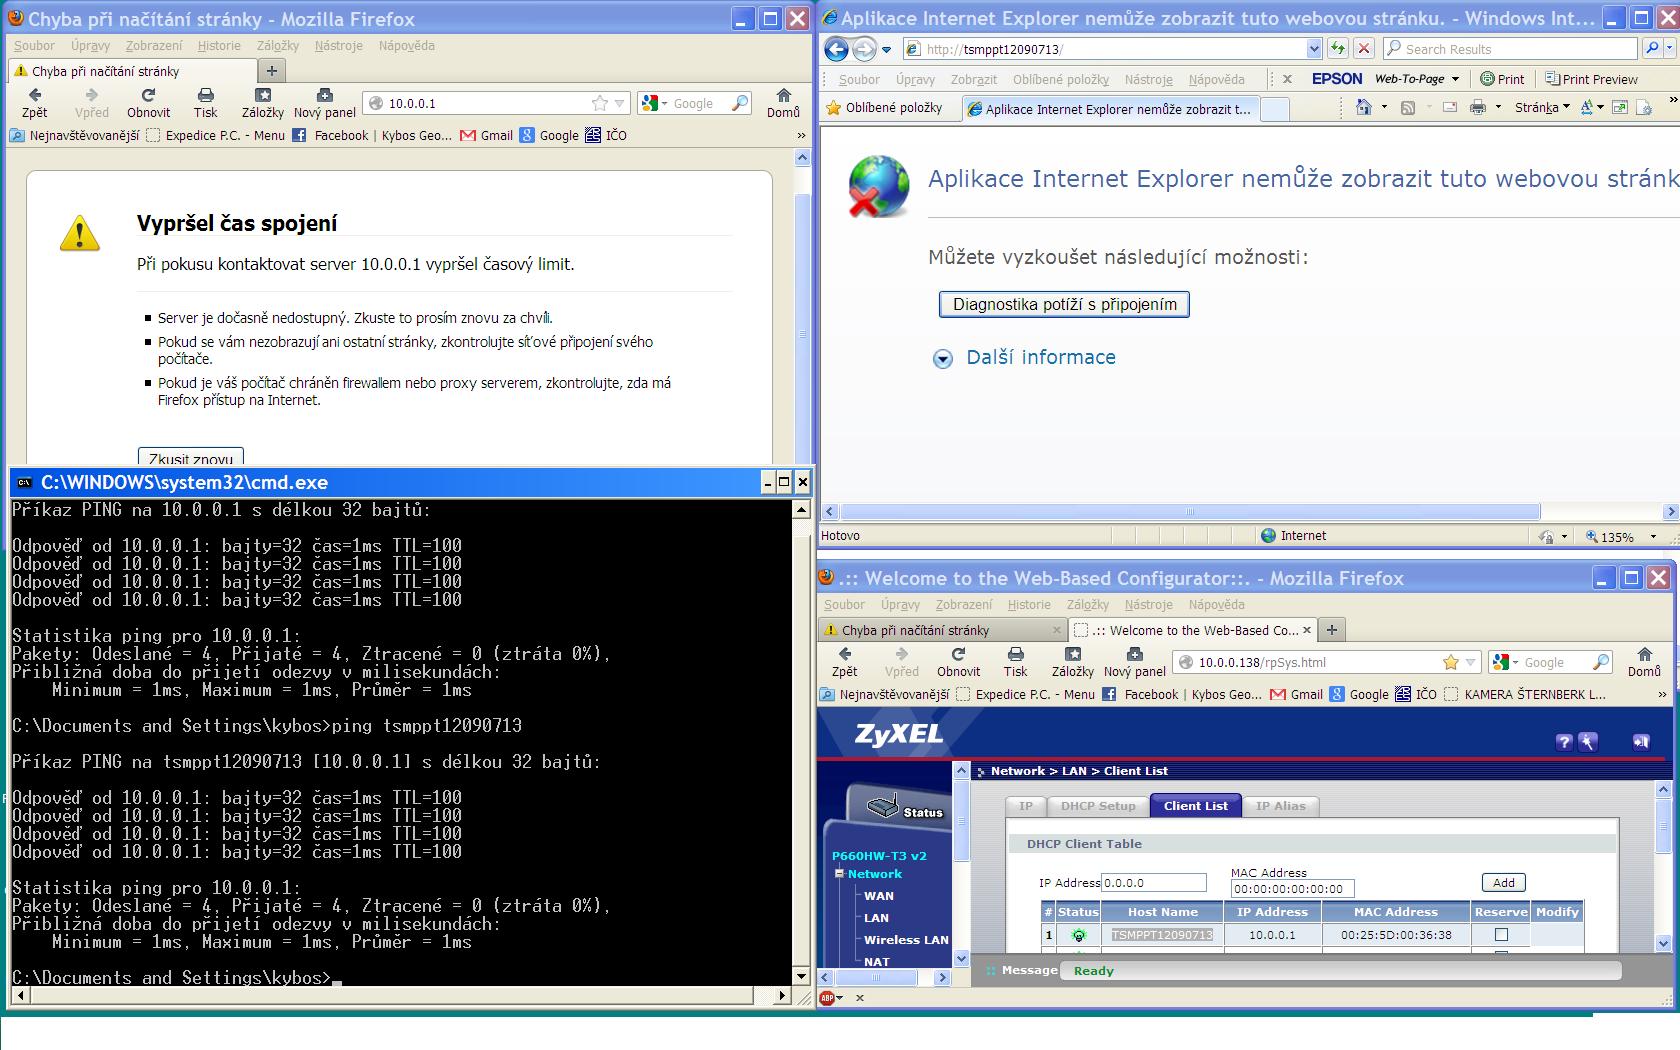Open Soubor menu in the error-page Firefox window
The image size is (1680, 1050).
click(x=34, y=45)
